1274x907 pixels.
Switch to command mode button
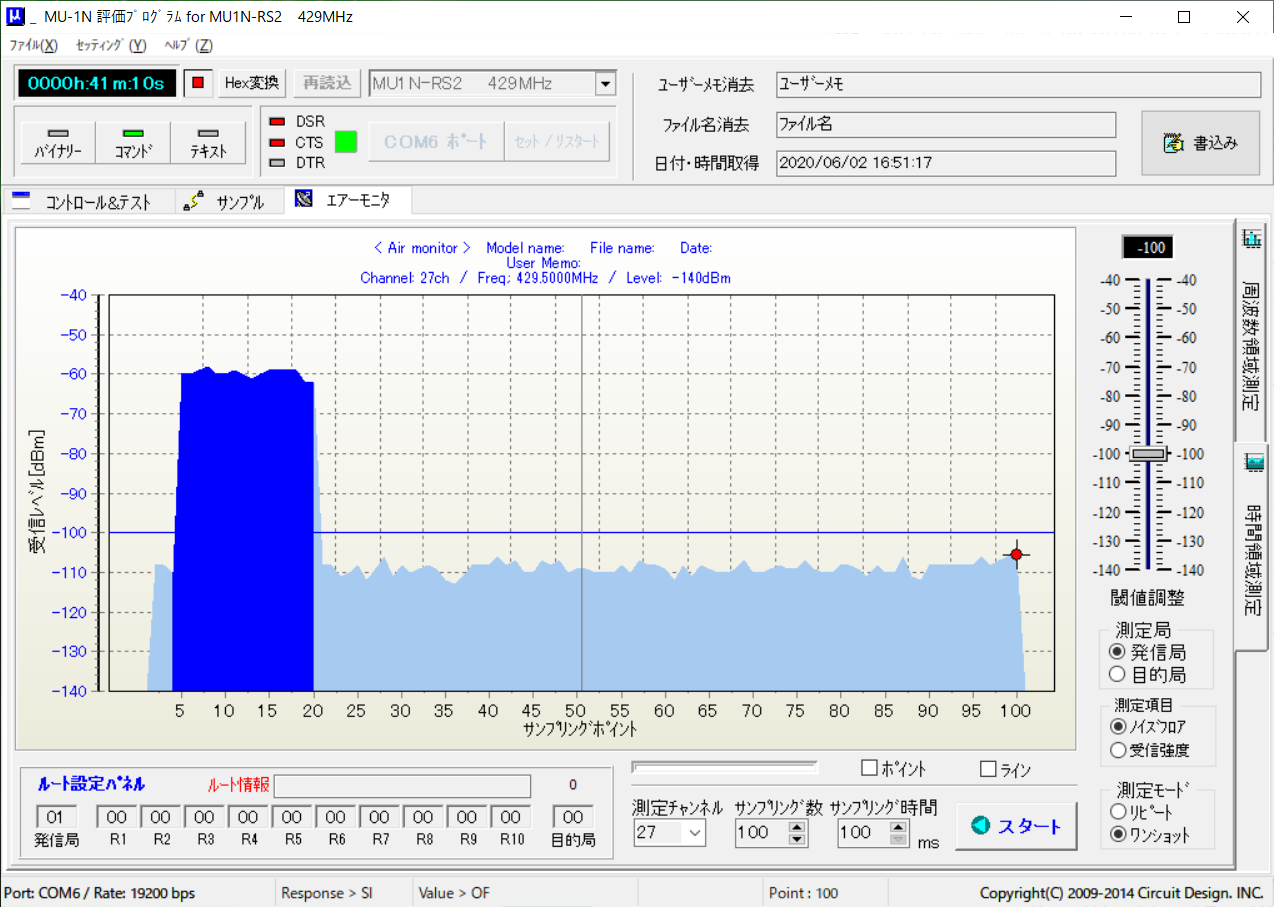(133, 143)
